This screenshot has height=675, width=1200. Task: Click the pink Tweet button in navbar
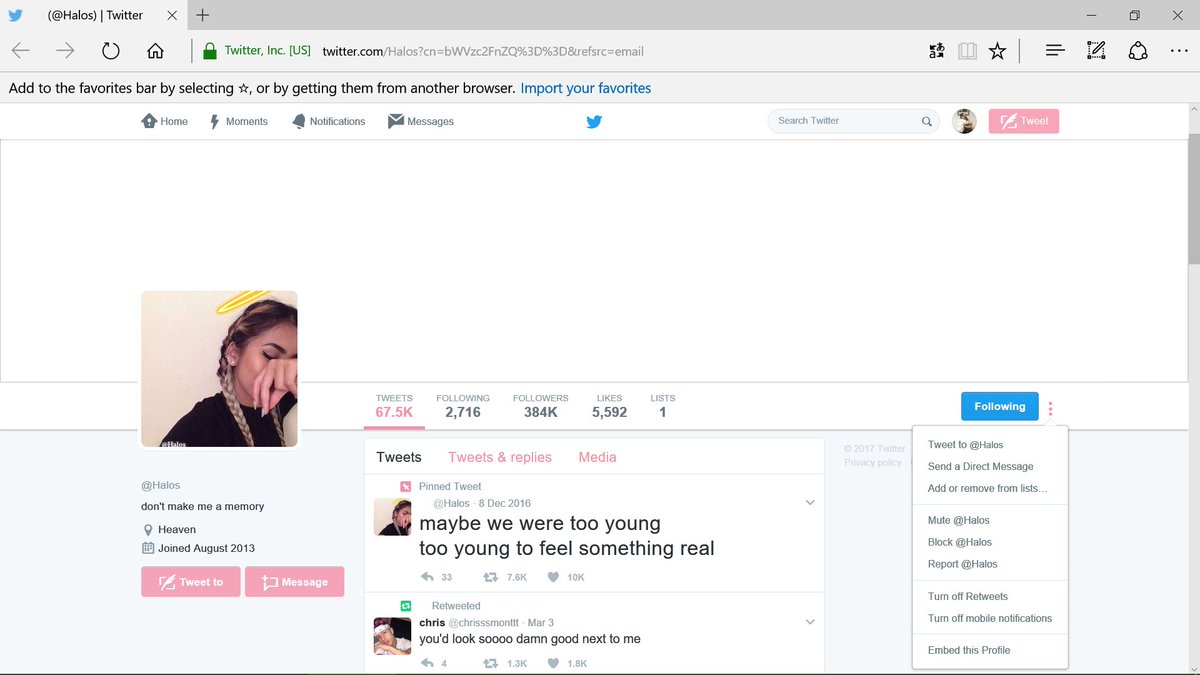(x=1023, y=121)
